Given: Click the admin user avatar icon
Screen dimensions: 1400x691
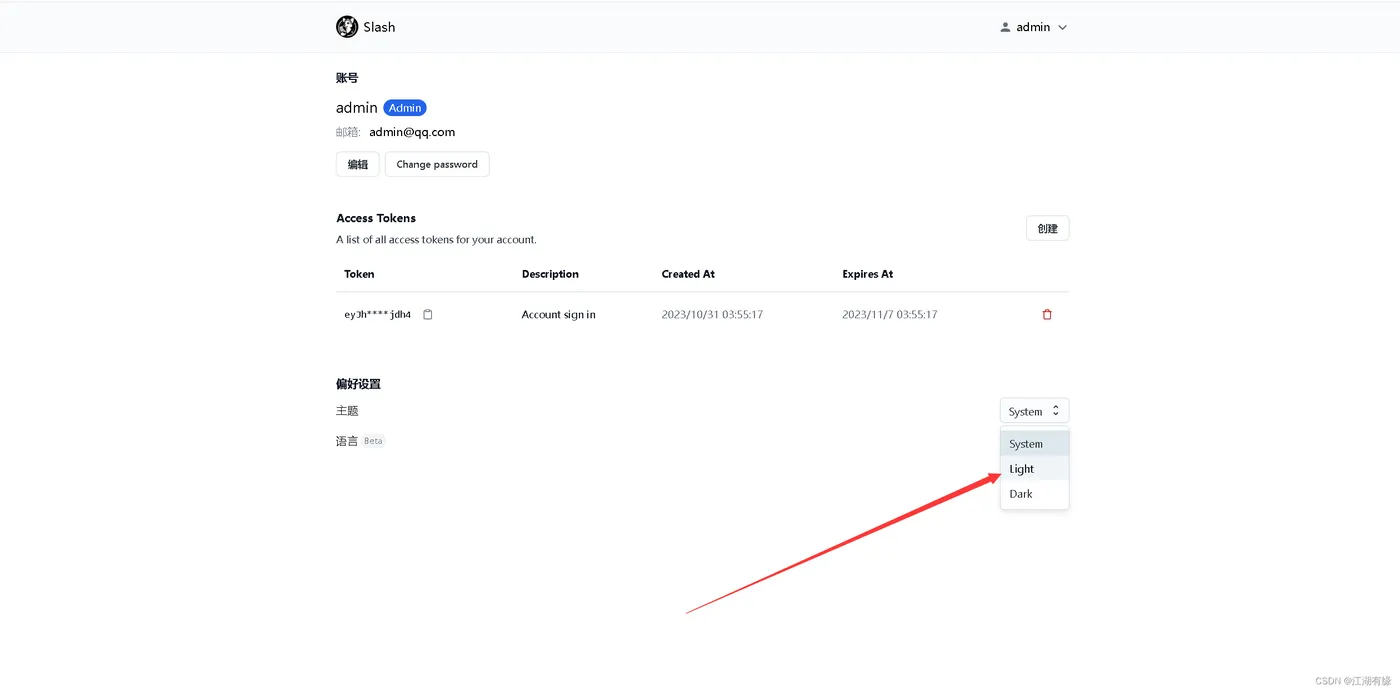Looking at the screenshot, I should click(x=1005, y=27).
